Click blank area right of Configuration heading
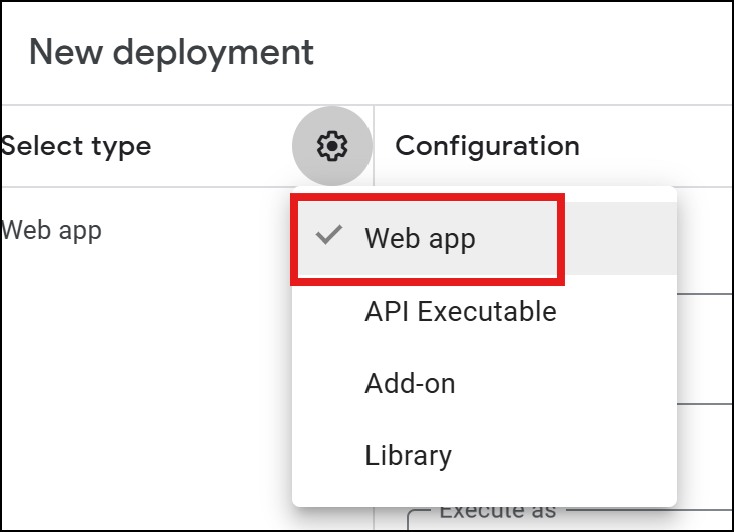 (655, 146)
